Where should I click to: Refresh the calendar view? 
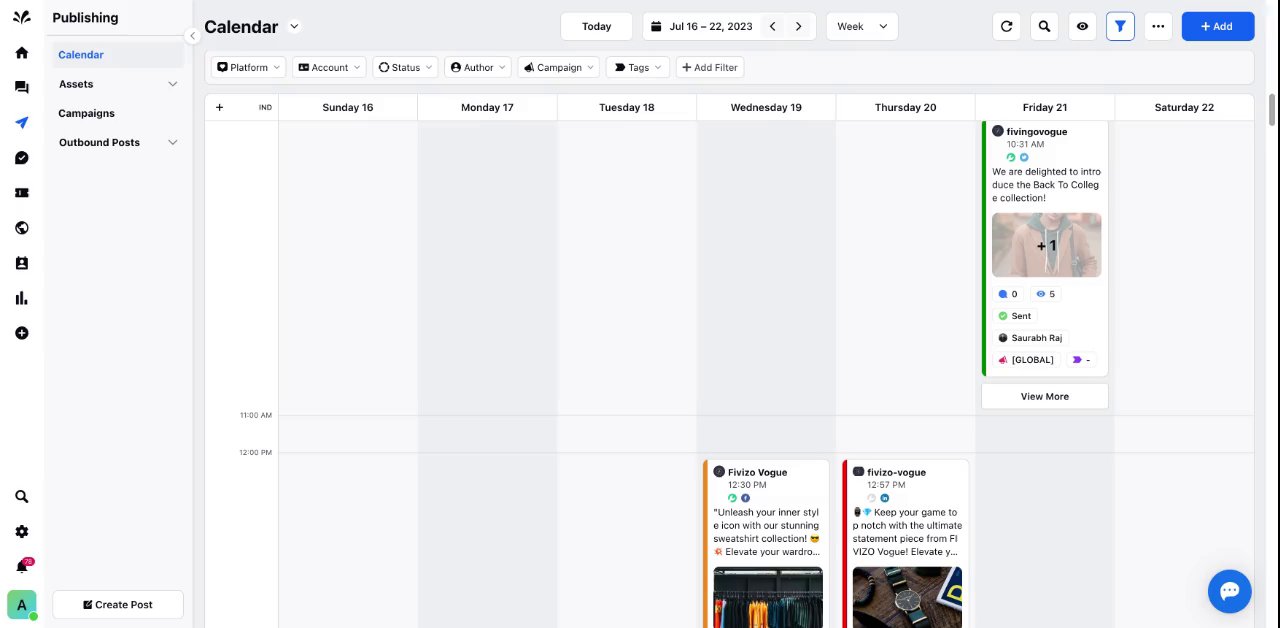1007,26
